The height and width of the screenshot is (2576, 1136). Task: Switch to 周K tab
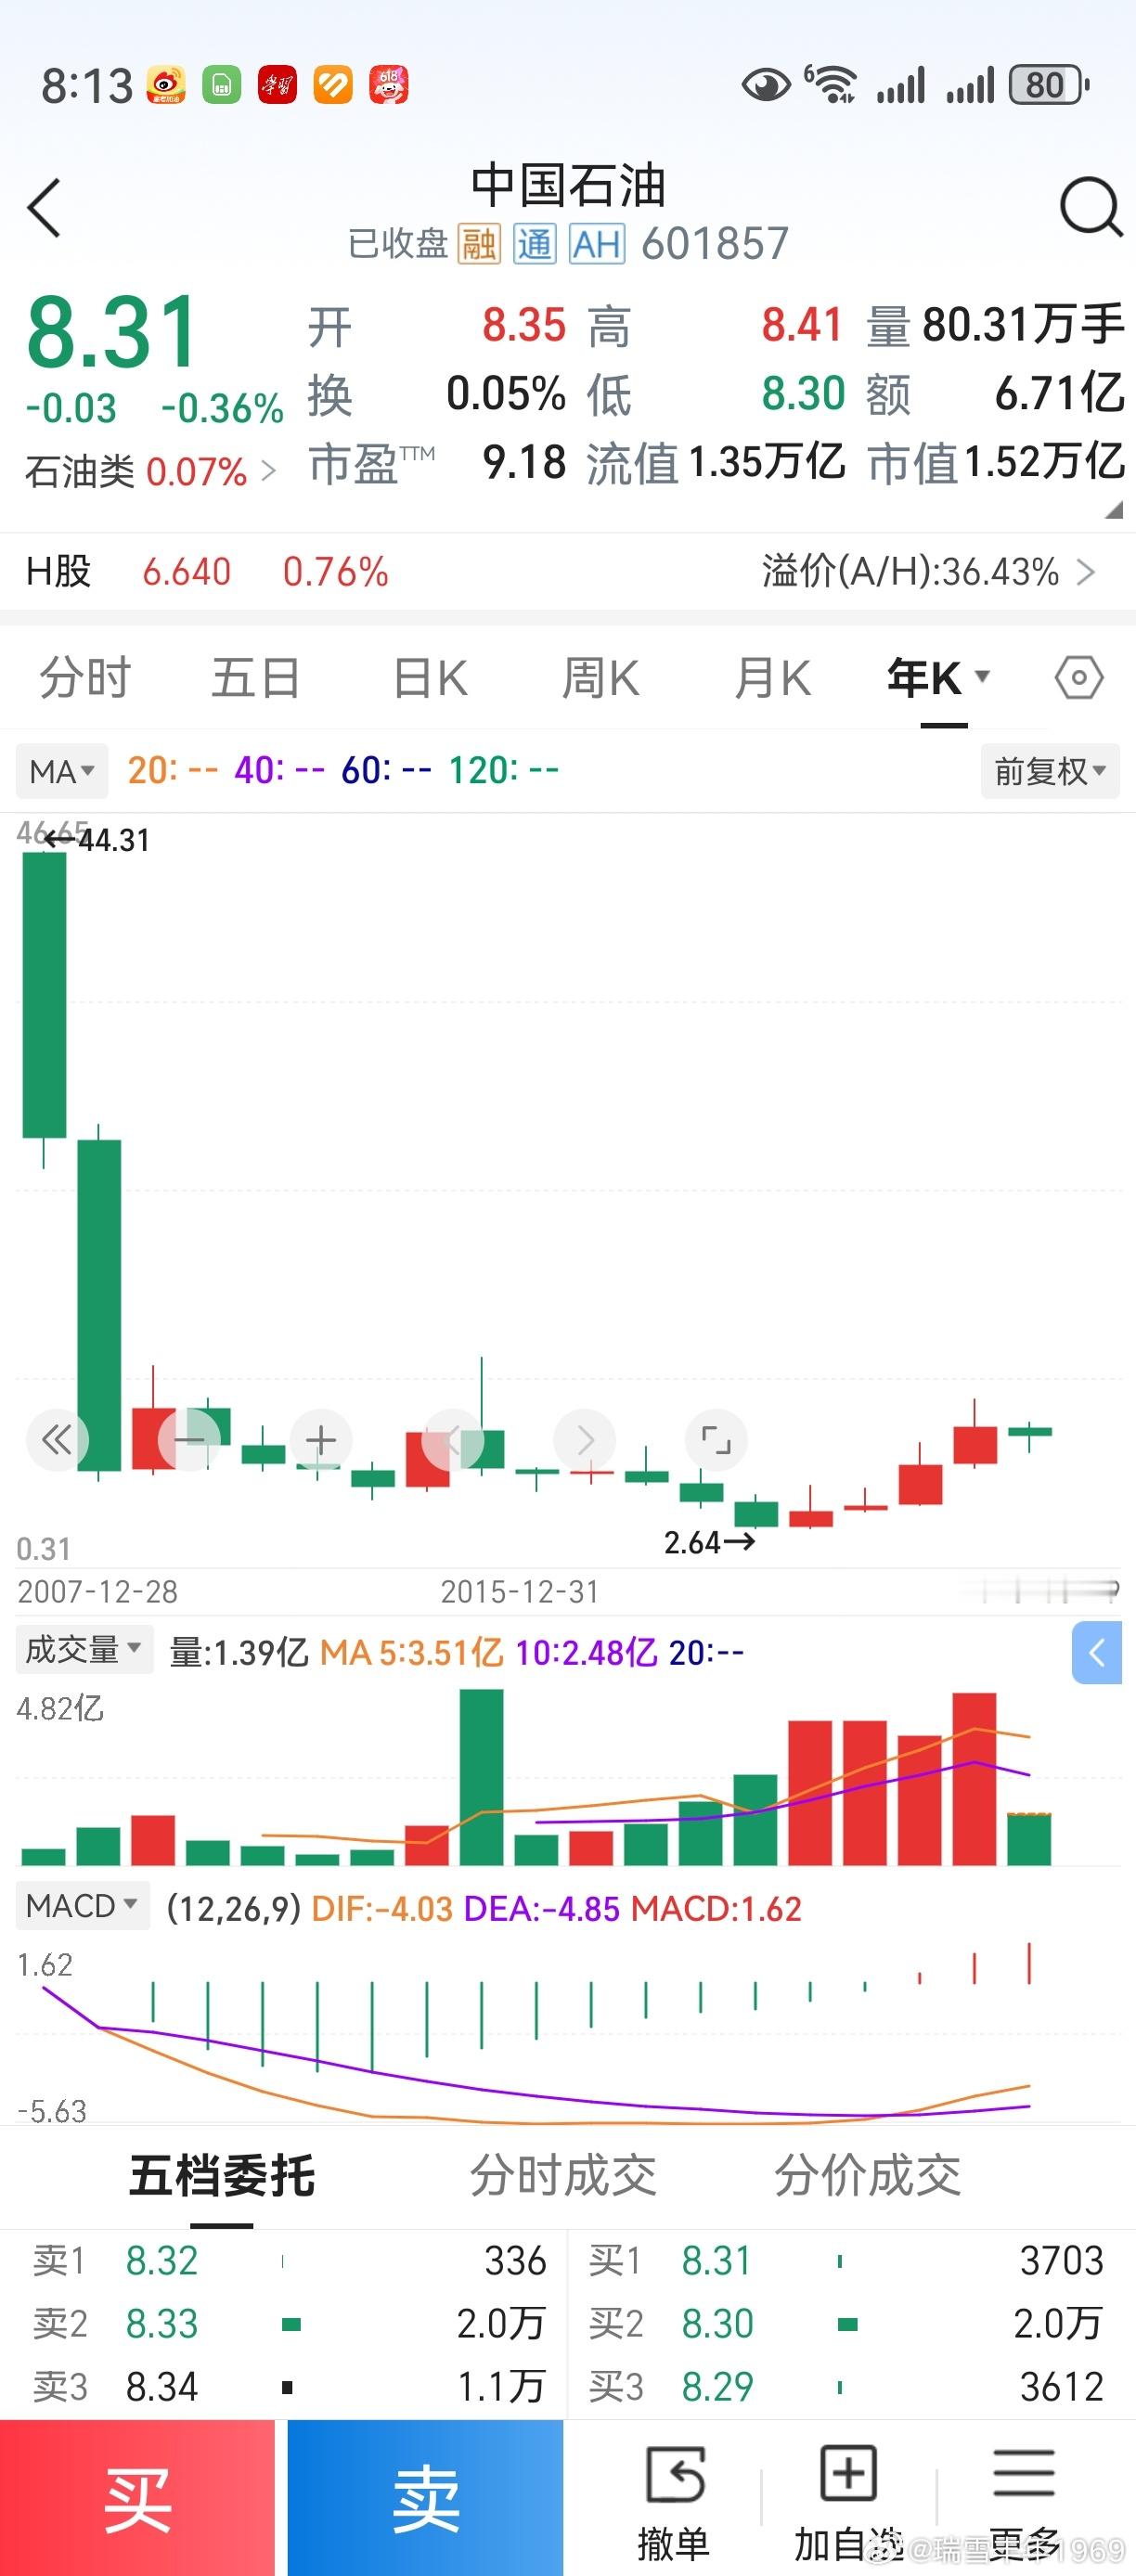600,678
